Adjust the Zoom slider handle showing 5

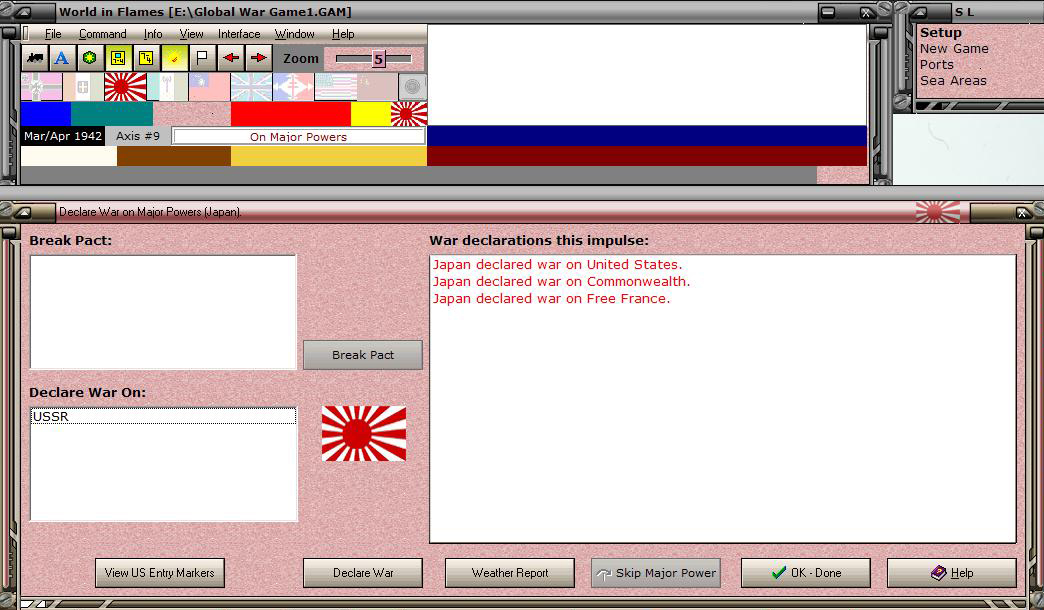(378, 59)
